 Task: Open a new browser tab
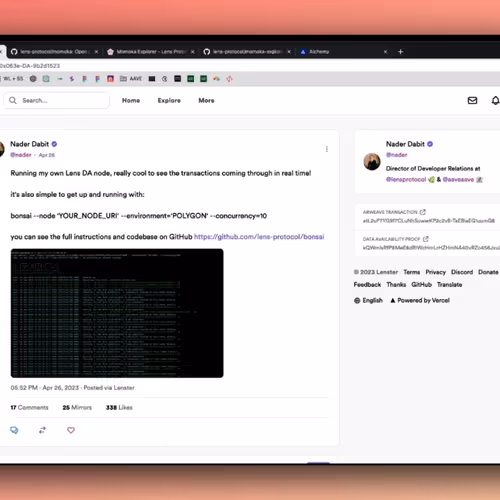(401, 52)
